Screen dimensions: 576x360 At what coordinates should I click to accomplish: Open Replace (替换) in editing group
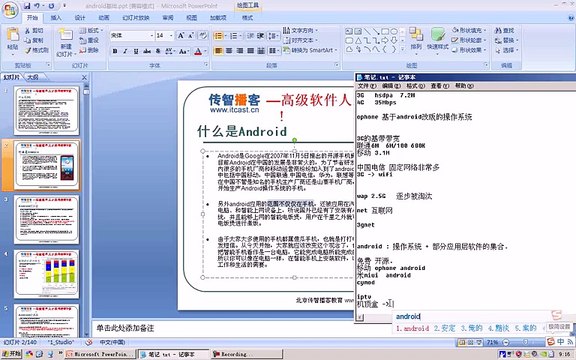coord(506,40)
